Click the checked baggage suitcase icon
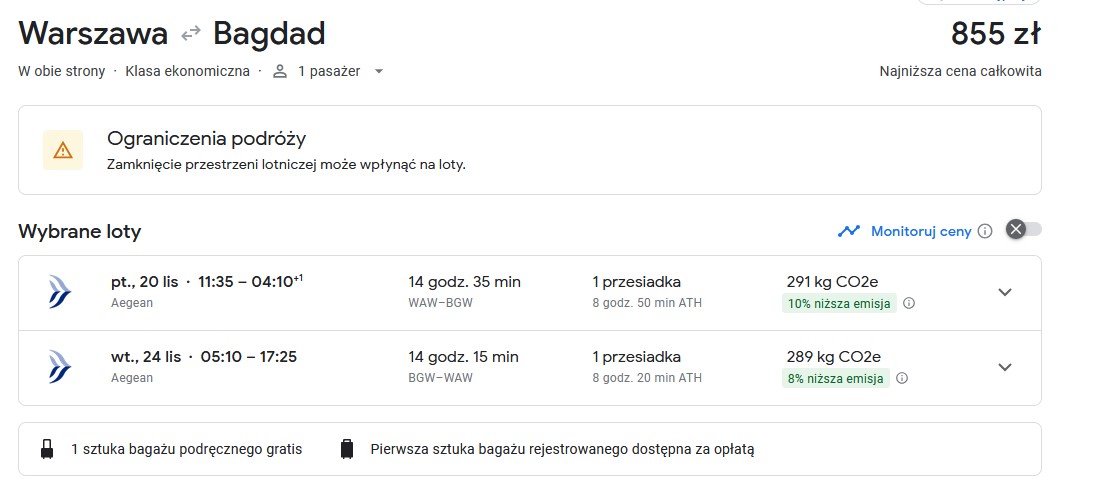 pyautogui.click(x=346, y=449)
